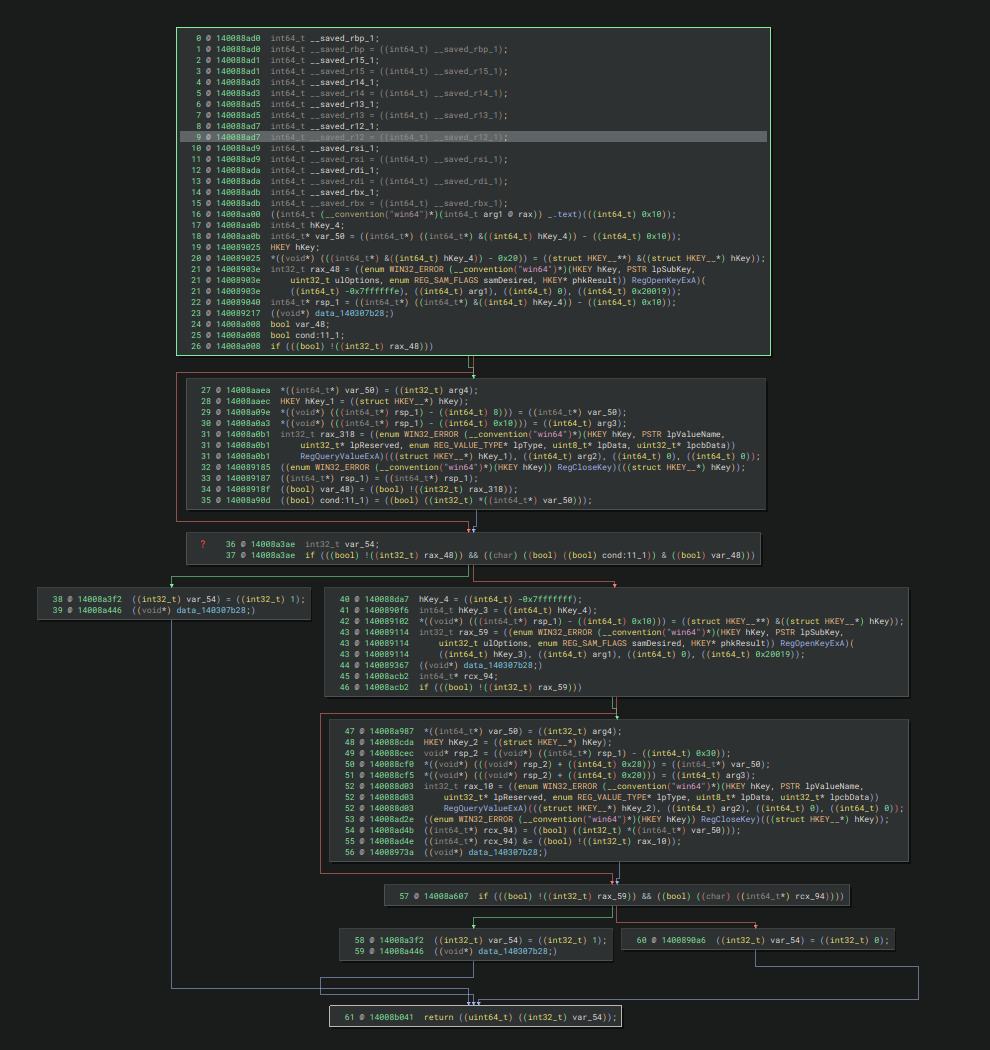990x1050 pixels.
Task: Follow data_140307b28 reference at instruction 56
Action: [x=505, y=852]
